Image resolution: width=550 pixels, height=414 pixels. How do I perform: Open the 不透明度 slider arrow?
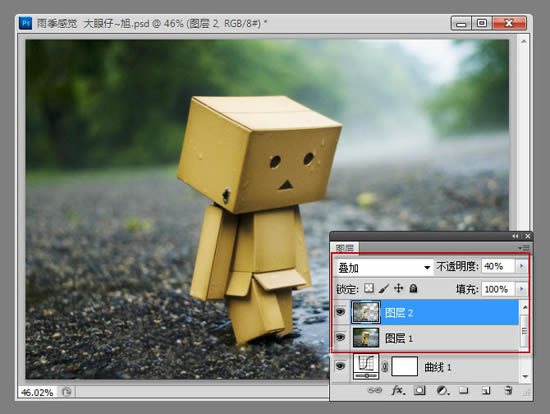[522, 267]
